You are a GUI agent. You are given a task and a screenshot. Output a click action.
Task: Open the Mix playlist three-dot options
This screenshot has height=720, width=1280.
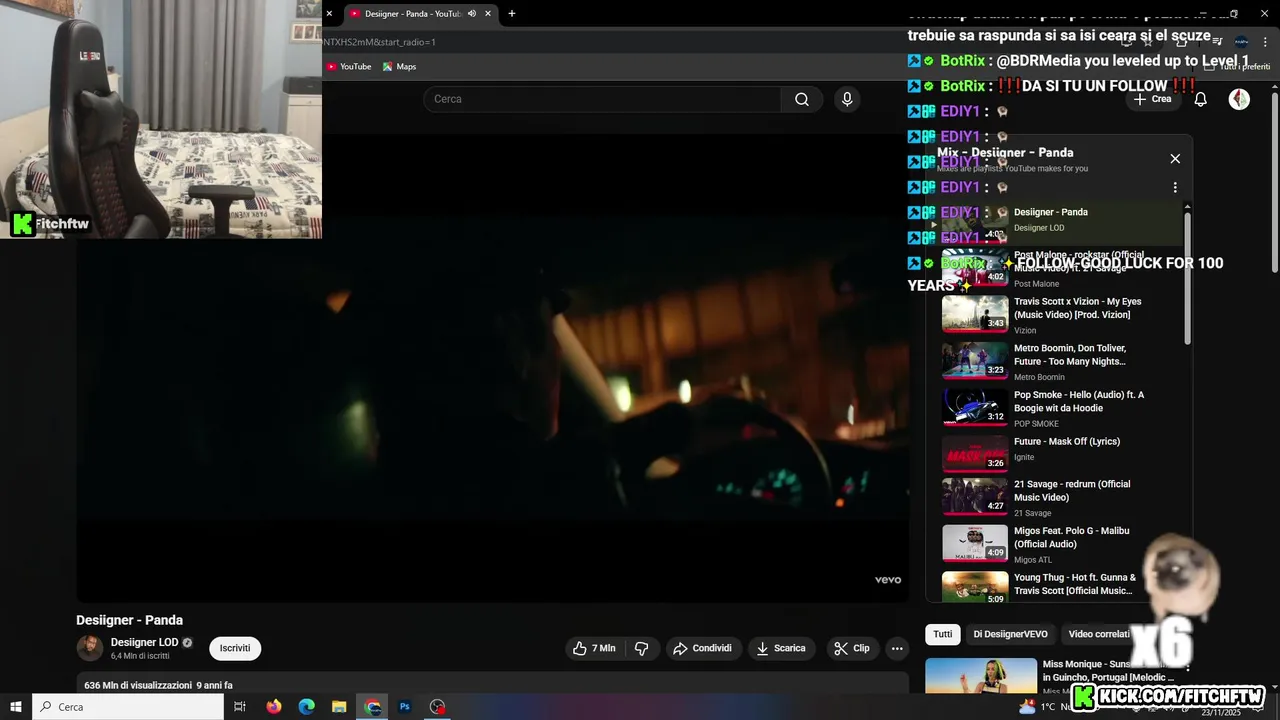1175,187
